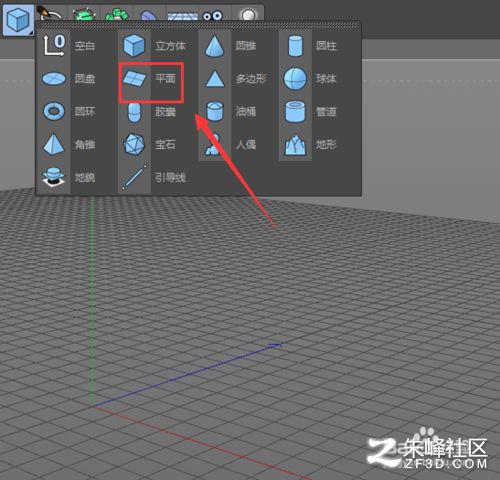Add a Landscape (地形) primitive
The height and width of the screenshot is (480, 500).
[x=295, y=145]
